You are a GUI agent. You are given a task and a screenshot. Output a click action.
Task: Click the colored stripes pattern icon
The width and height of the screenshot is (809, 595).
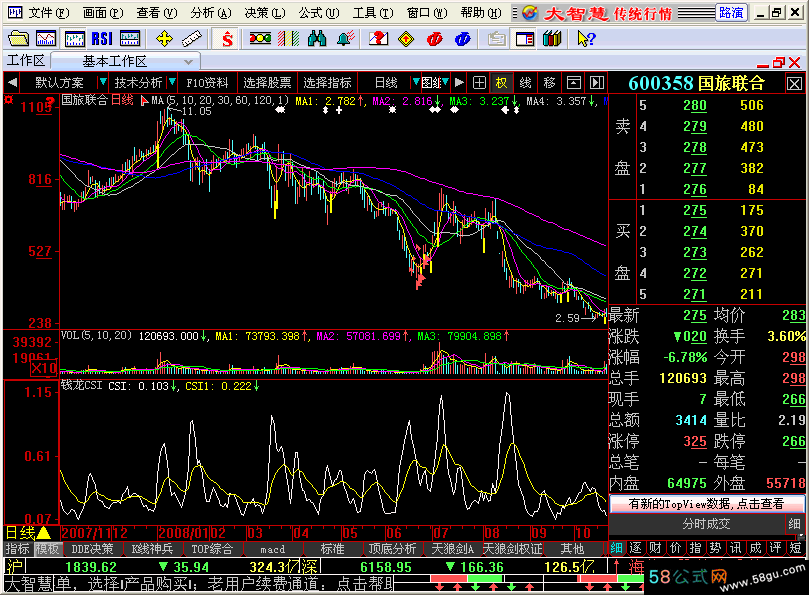tap(288, 39)
